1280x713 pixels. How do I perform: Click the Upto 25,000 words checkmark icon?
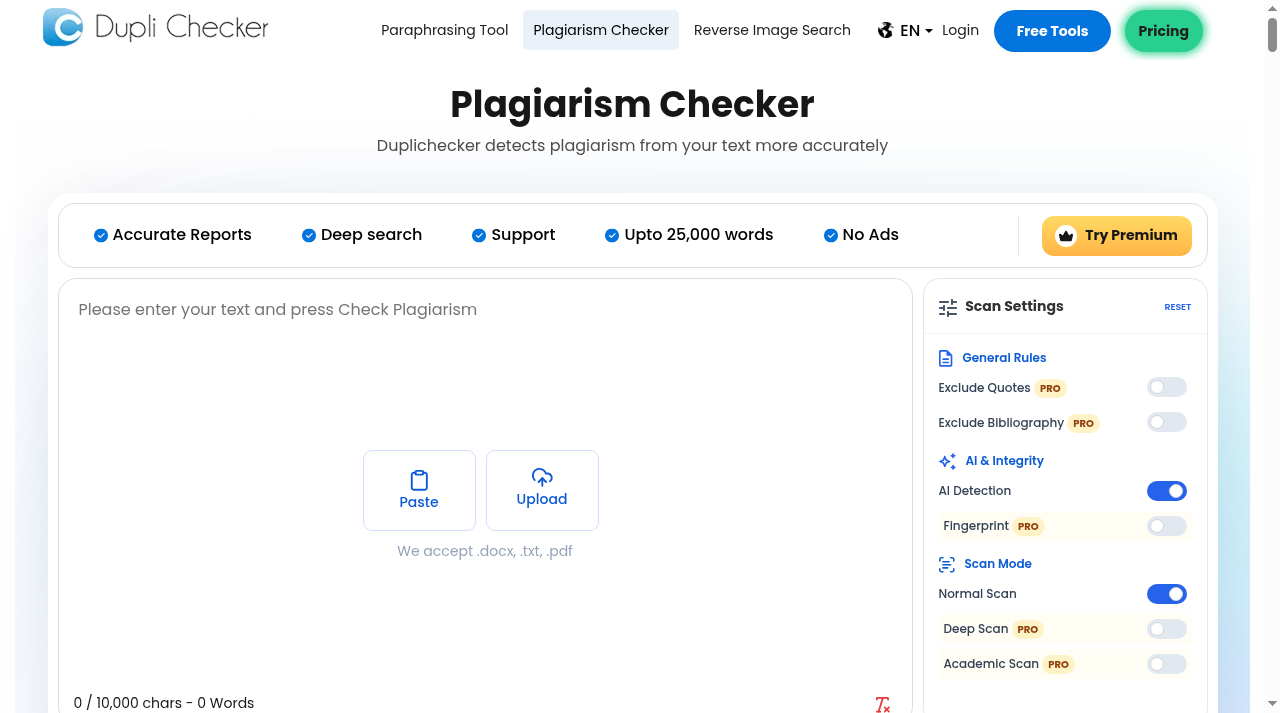point(612,236)
